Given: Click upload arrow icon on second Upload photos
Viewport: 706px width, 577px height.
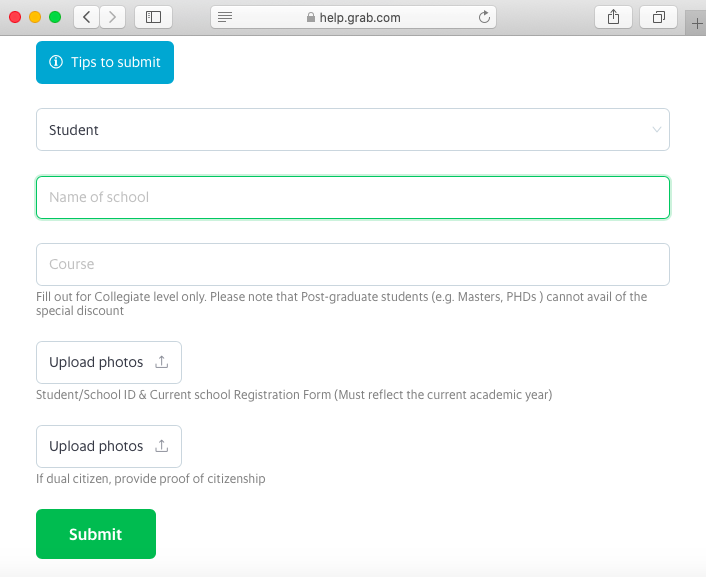Looking at the screenshot, I should 162,446.
